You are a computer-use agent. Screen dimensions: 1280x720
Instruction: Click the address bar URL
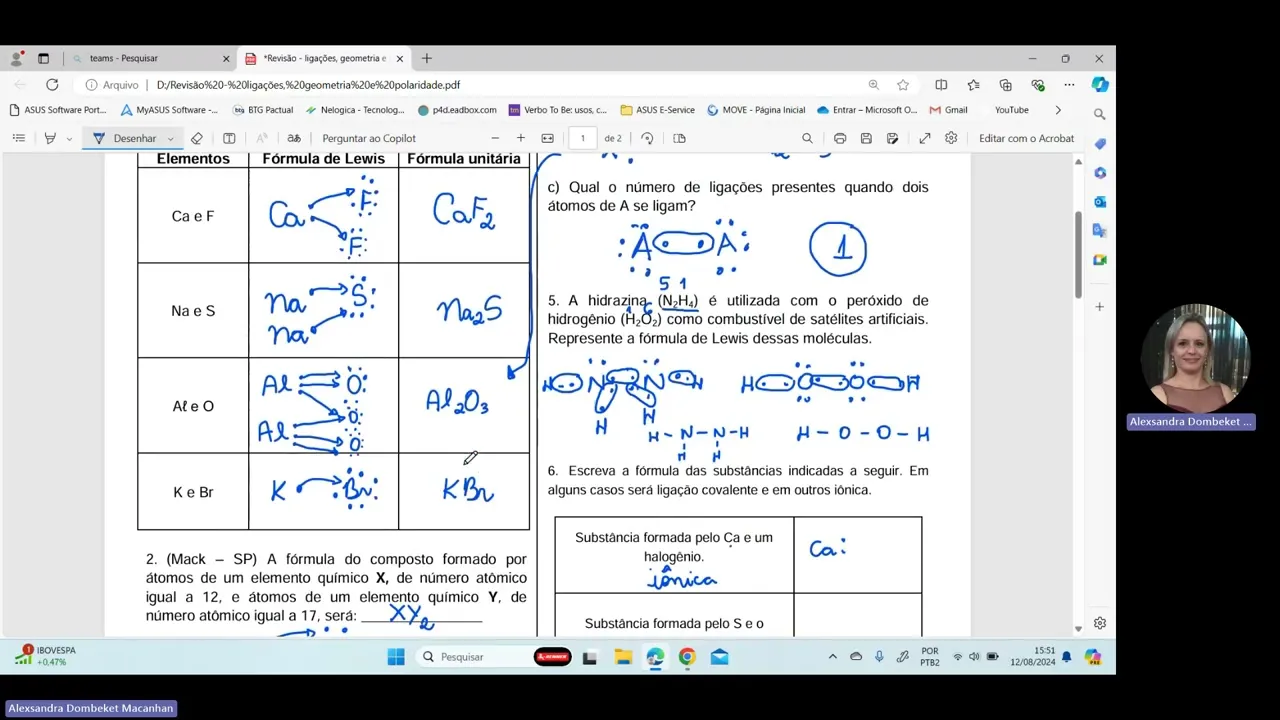(308, 85)
